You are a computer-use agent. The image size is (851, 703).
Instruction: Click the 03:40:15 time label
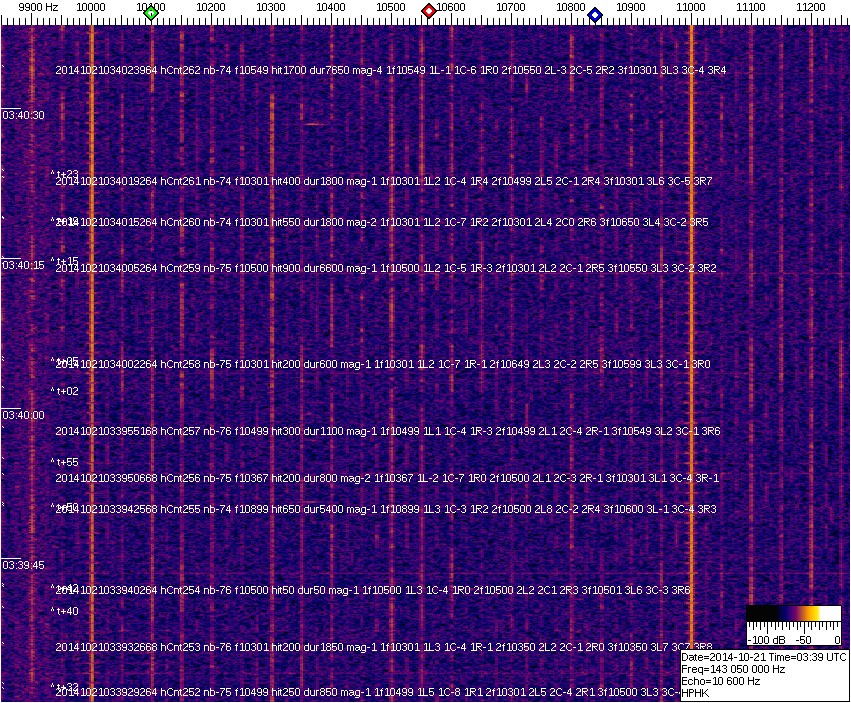coord(24,265)
